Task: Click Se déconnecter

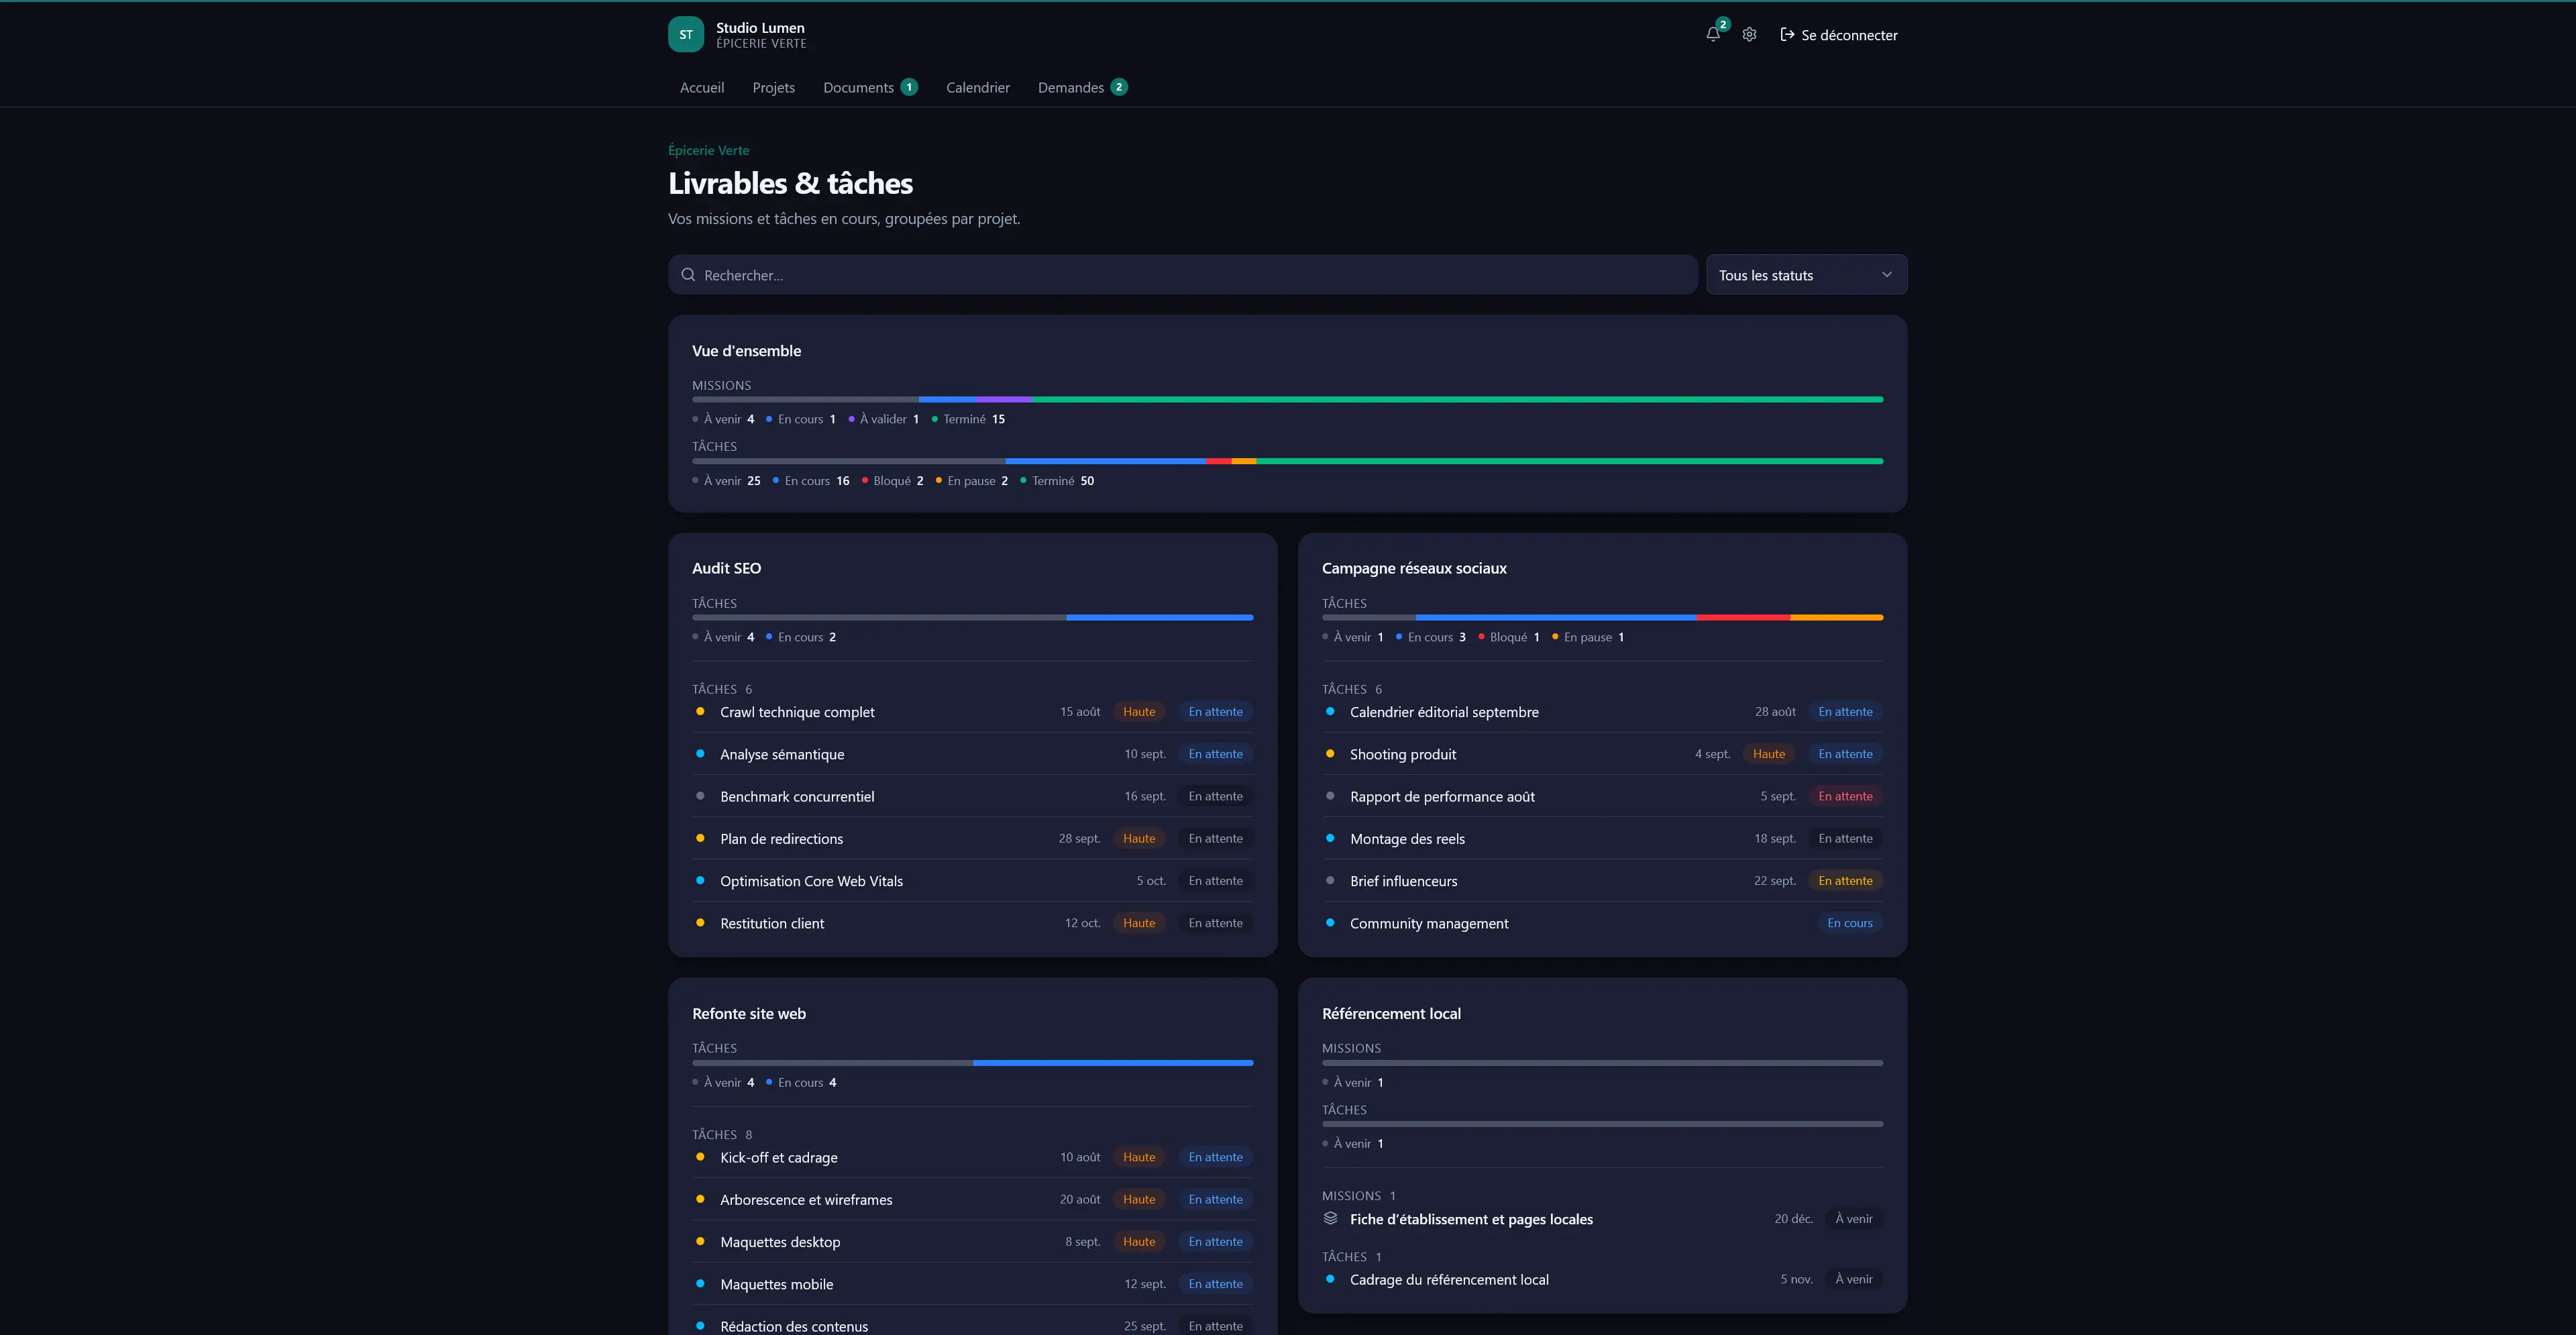Action: pos(1839,35)
